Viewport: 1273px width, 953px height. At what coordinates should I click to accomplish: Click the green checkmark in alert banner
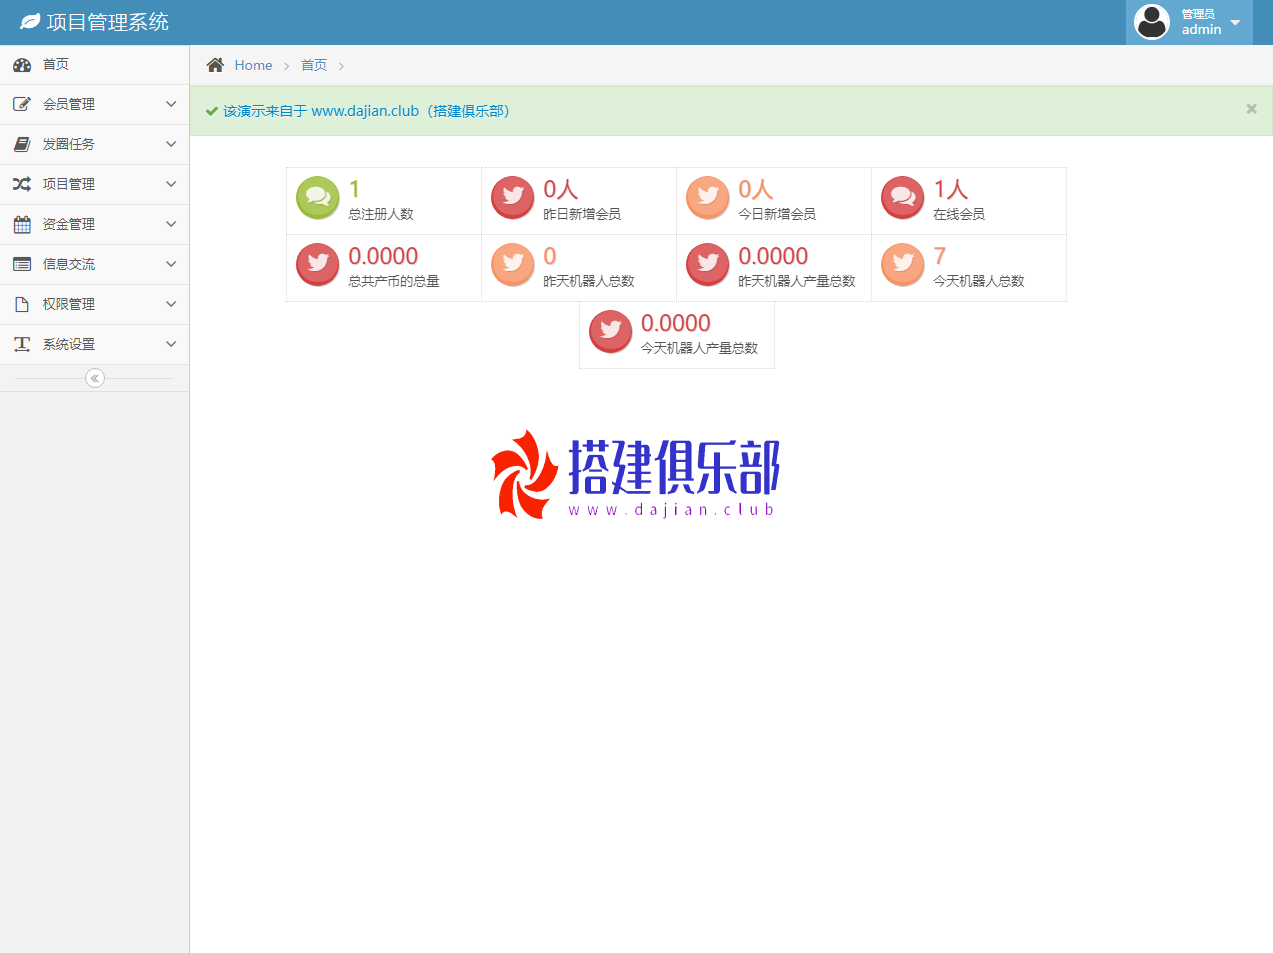point(212,111)
